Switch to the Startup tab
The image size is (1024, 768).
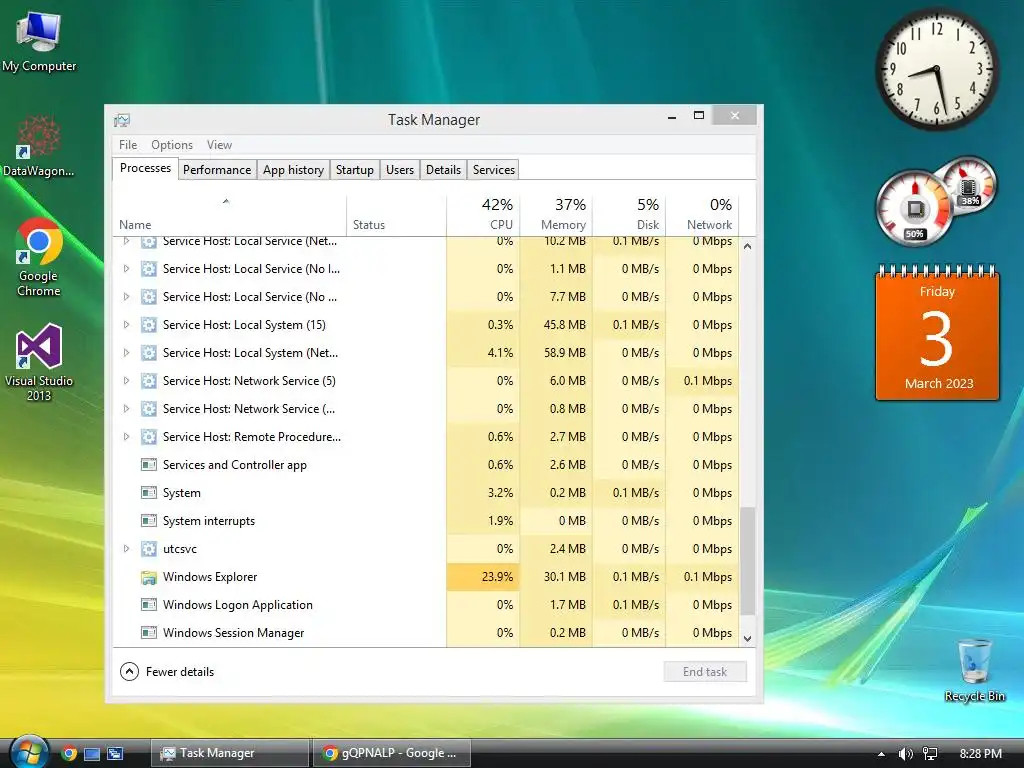point(355,170)
